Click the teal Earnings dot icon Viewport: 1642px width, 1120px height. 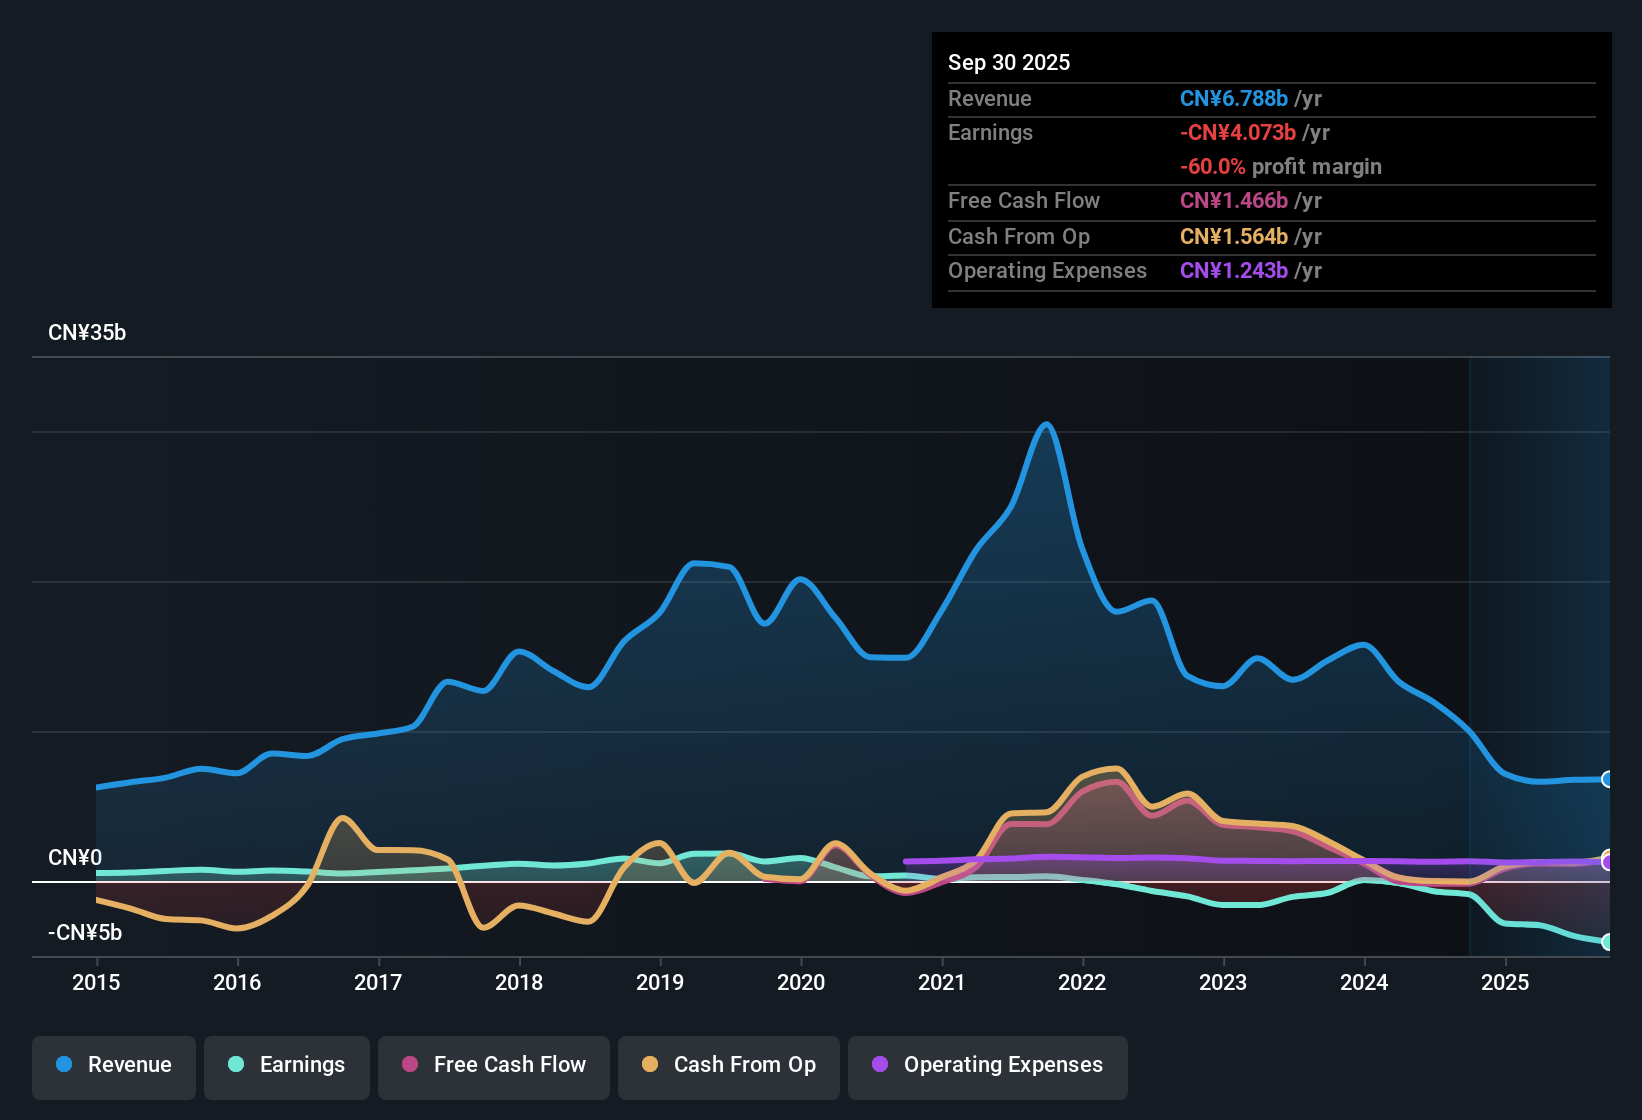coord(236,1065)
